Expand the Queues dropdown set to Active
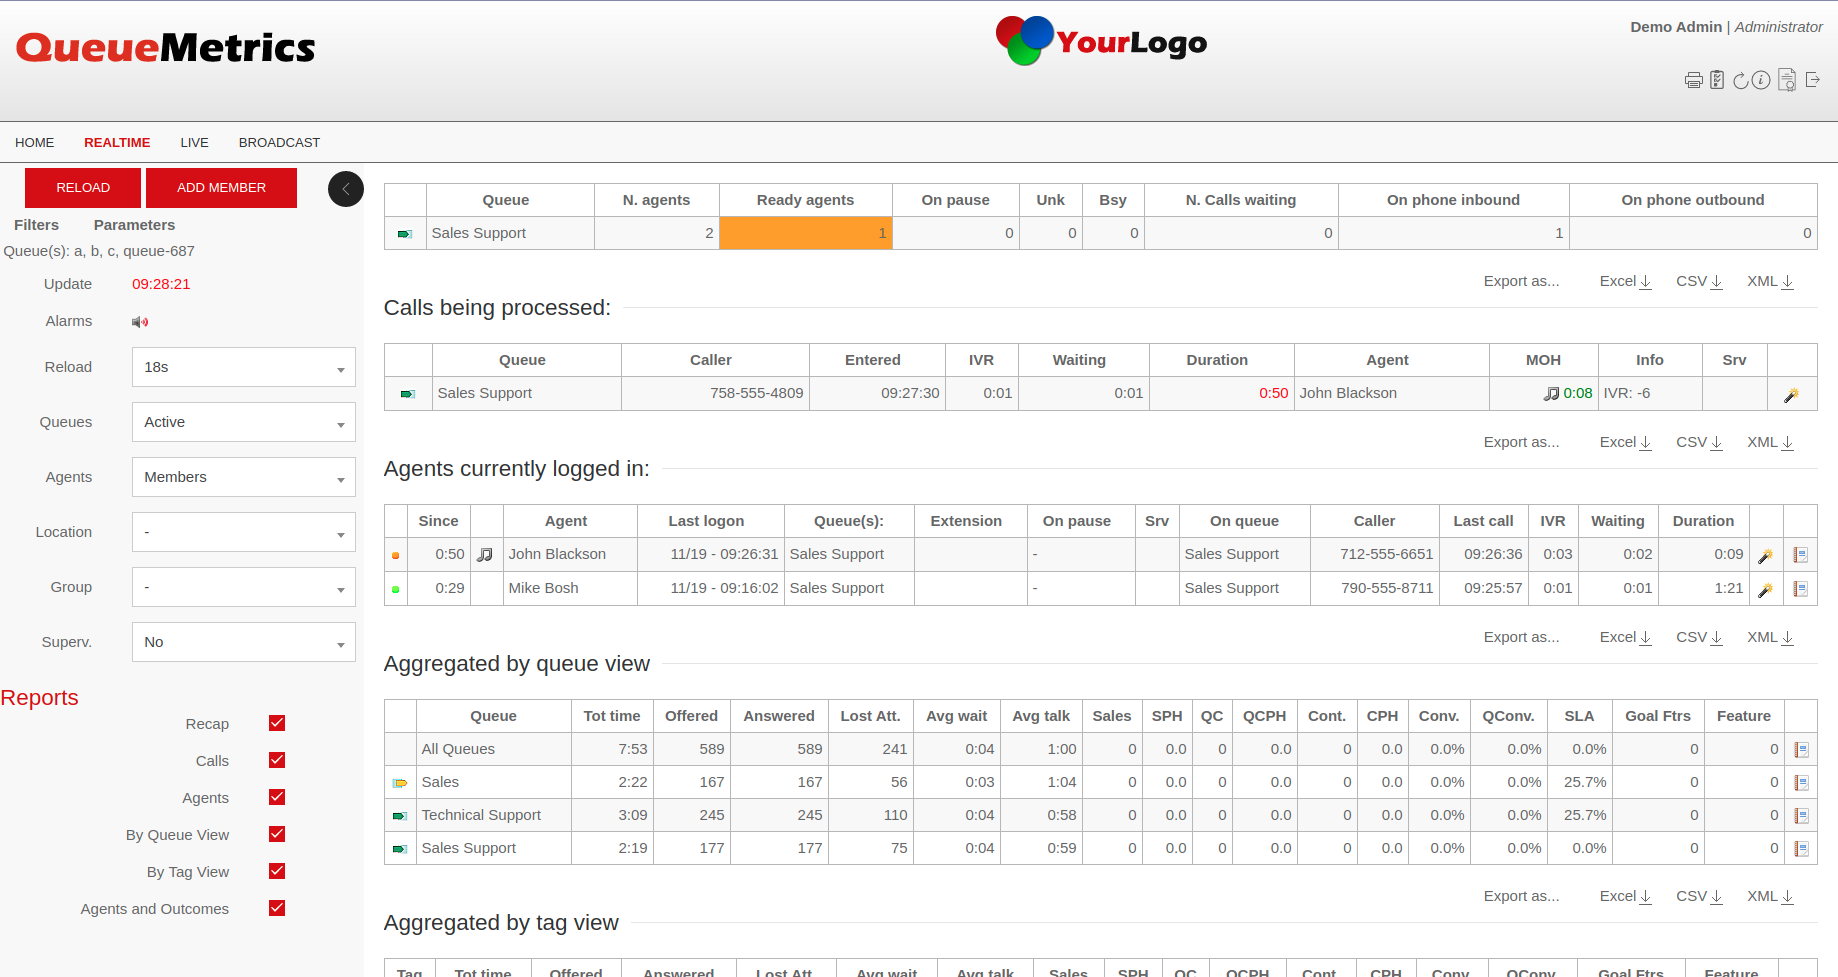 243,422
